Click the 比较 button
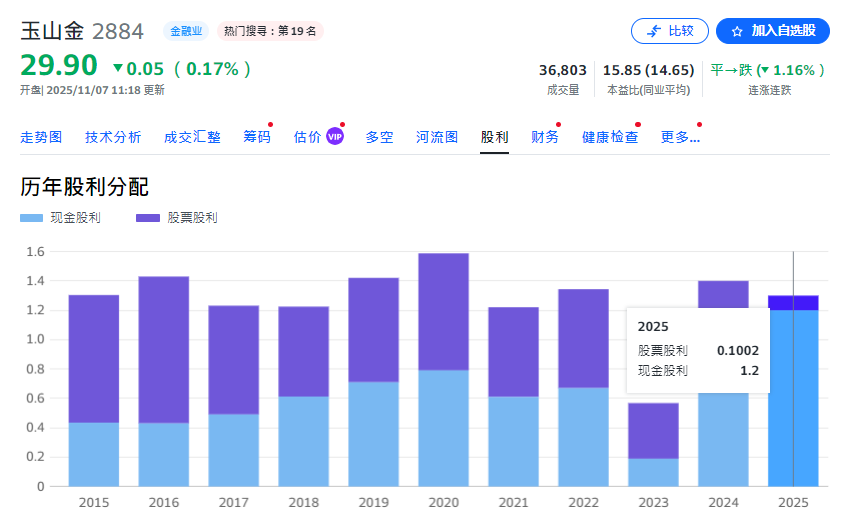 pos(669,31)
